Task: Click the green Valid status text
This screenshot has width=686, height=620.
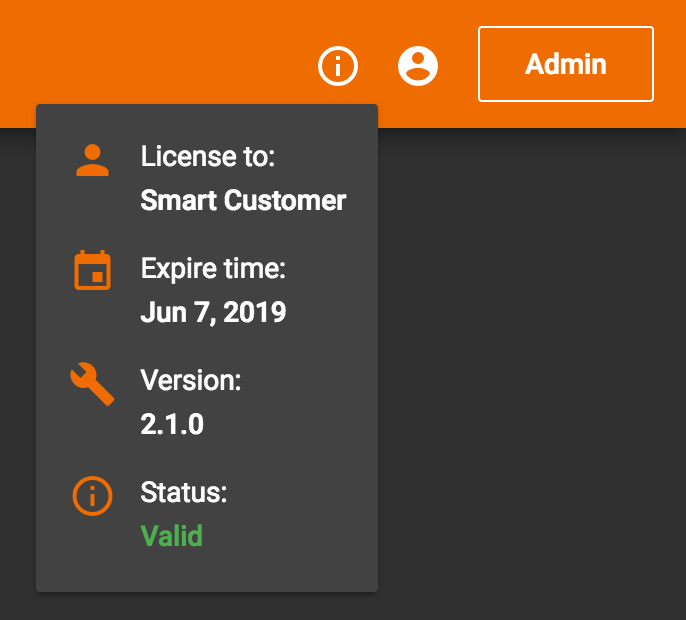Action: (172, 536)
